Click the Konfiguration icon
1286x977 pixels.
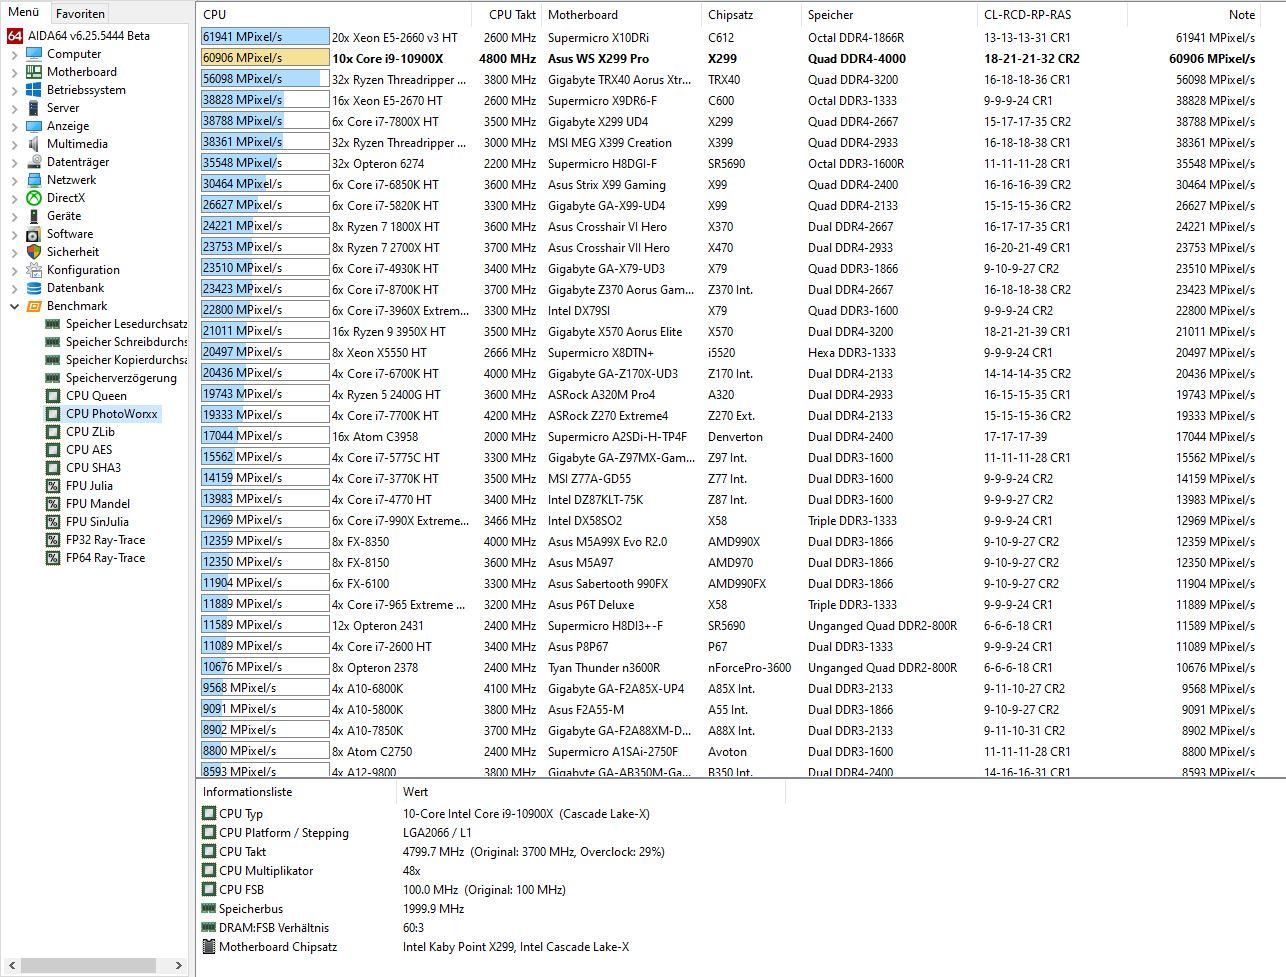[x=34, y=270]
